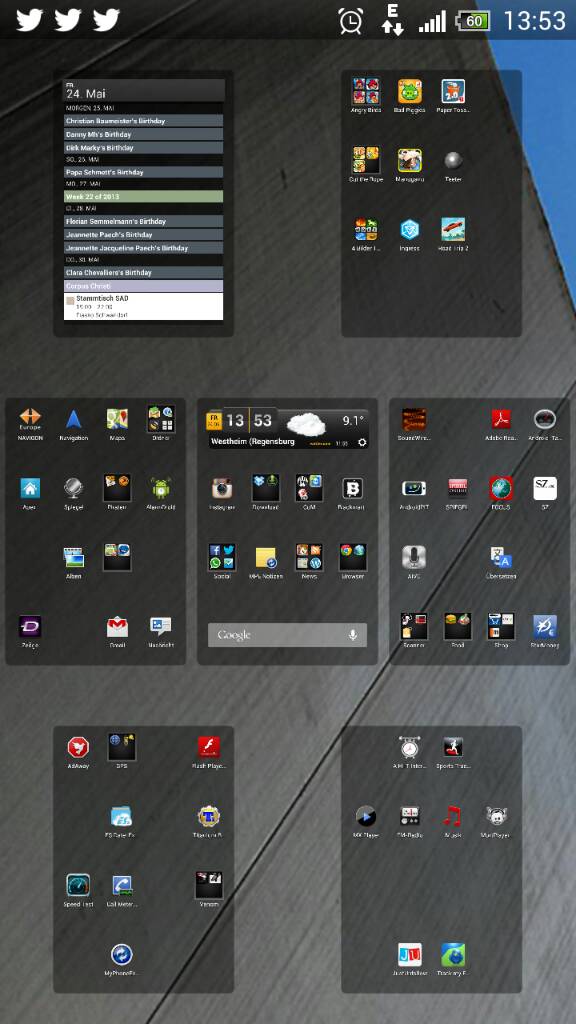Tap the 13:53 status bar clock

tap(535, 20)
